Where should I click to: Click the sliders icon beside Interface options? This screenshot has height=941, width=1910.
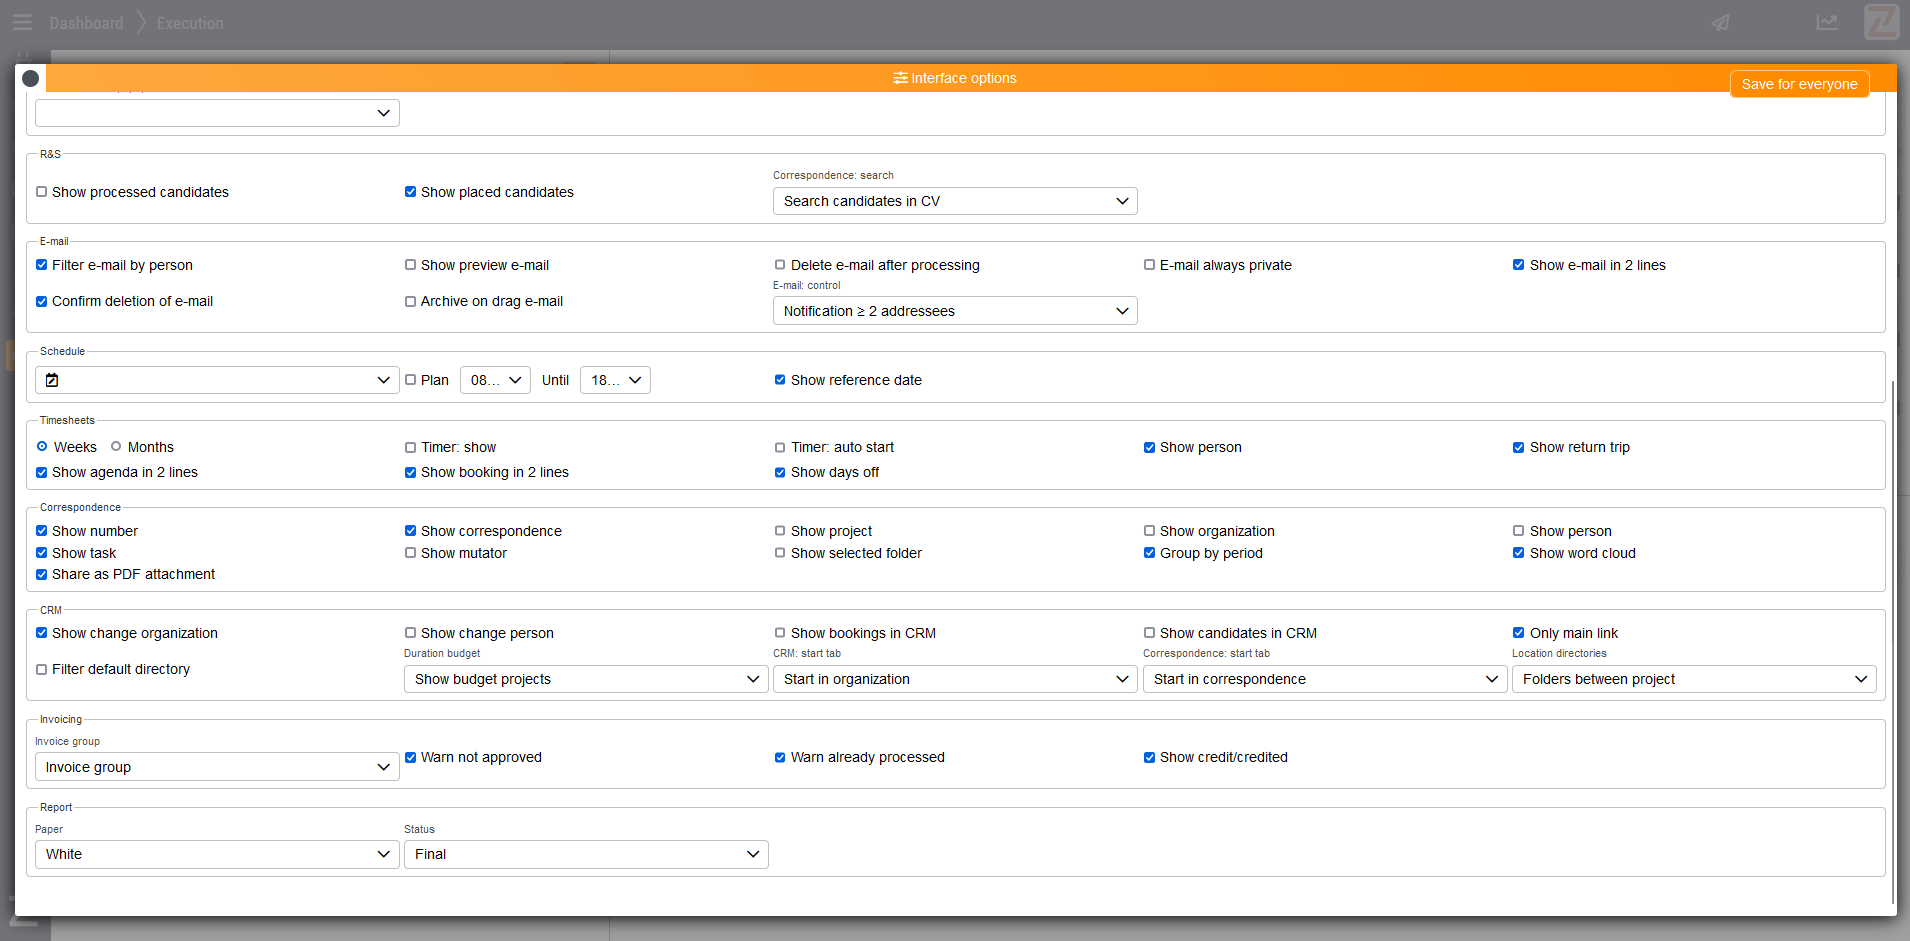[x=900, y=78]
